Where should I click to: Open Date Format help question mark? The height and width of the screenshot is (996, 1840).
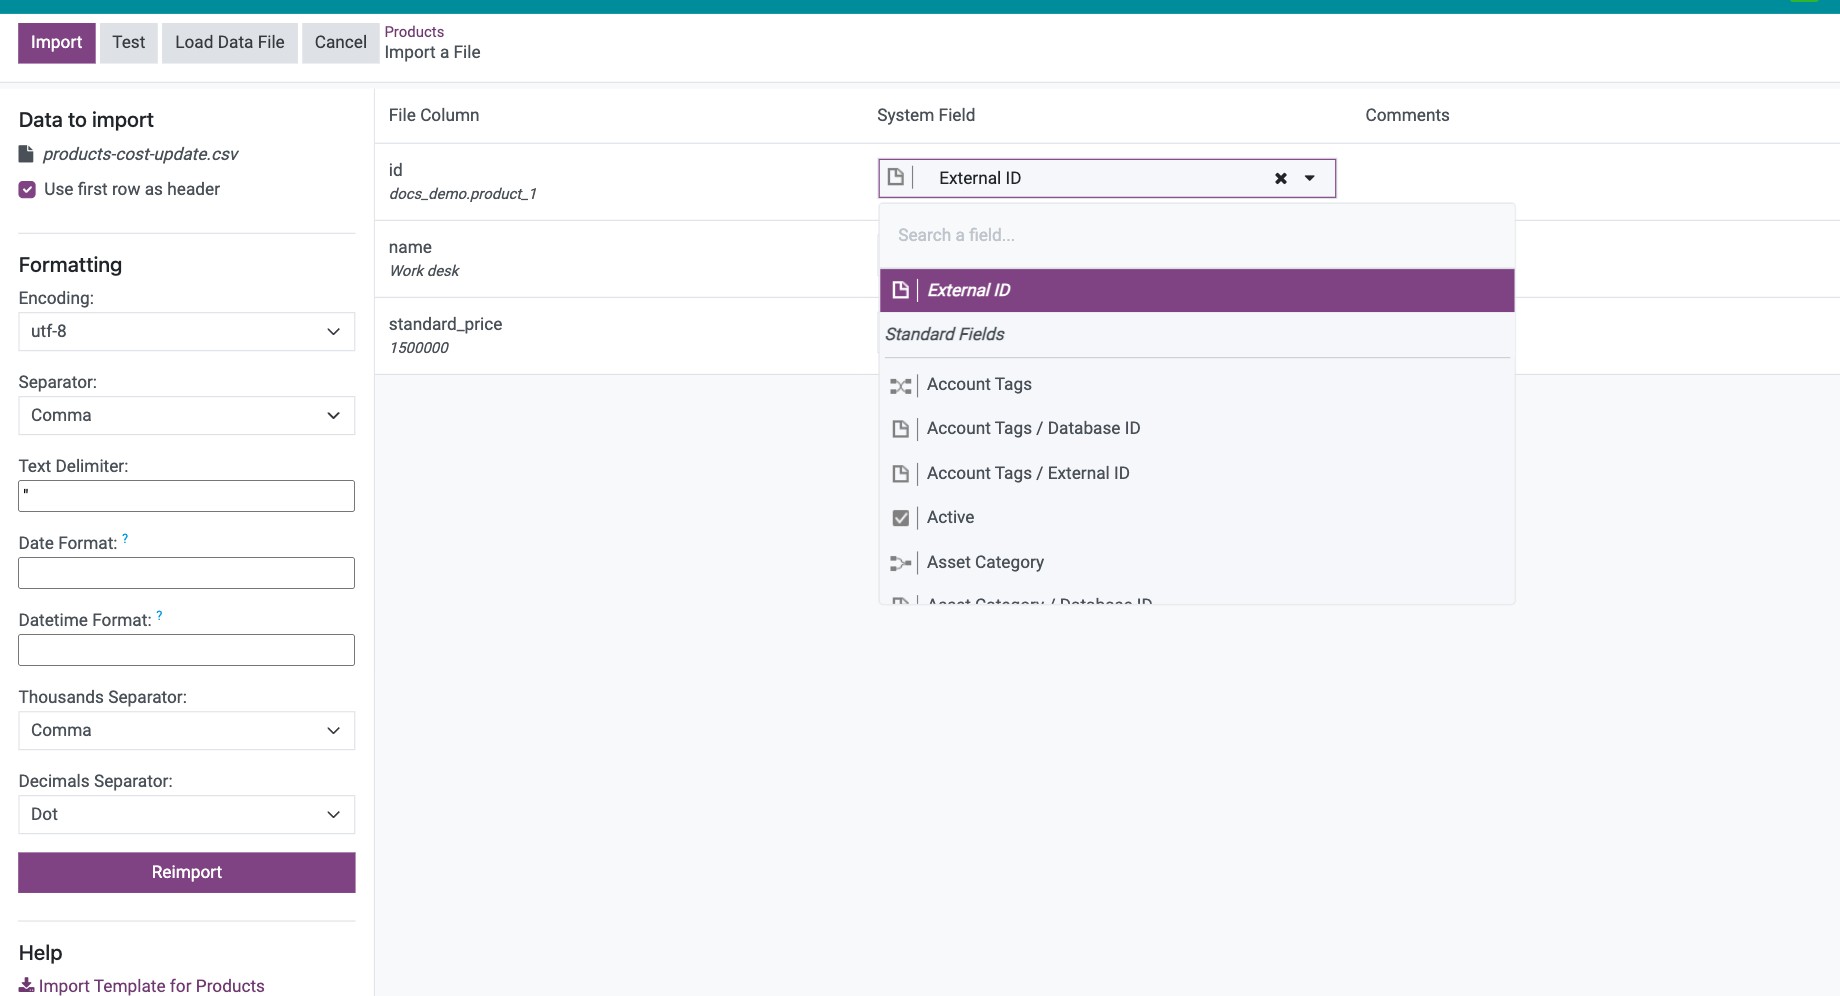click(125, 538)
